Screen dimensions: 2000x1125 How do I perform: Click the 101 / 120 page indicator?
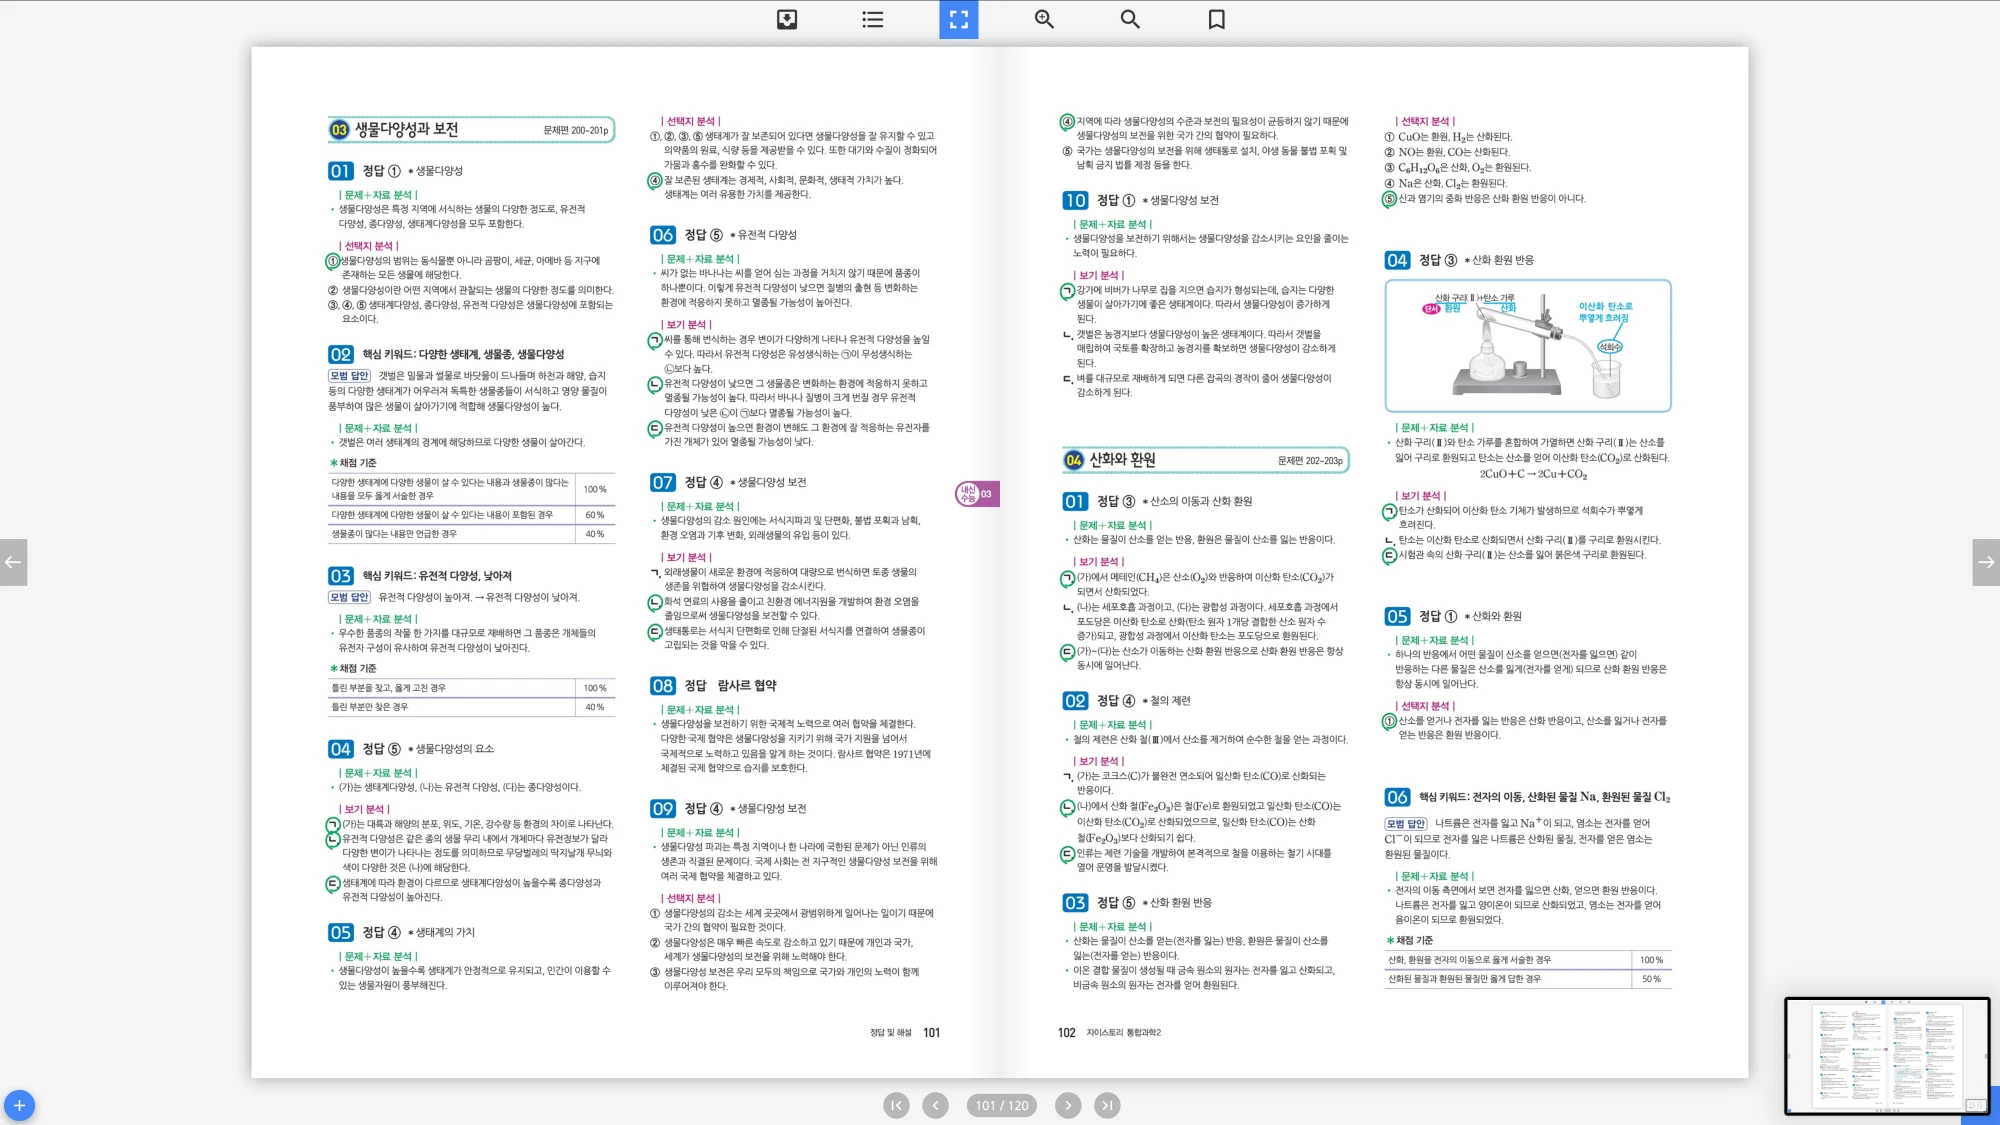1001,1105
